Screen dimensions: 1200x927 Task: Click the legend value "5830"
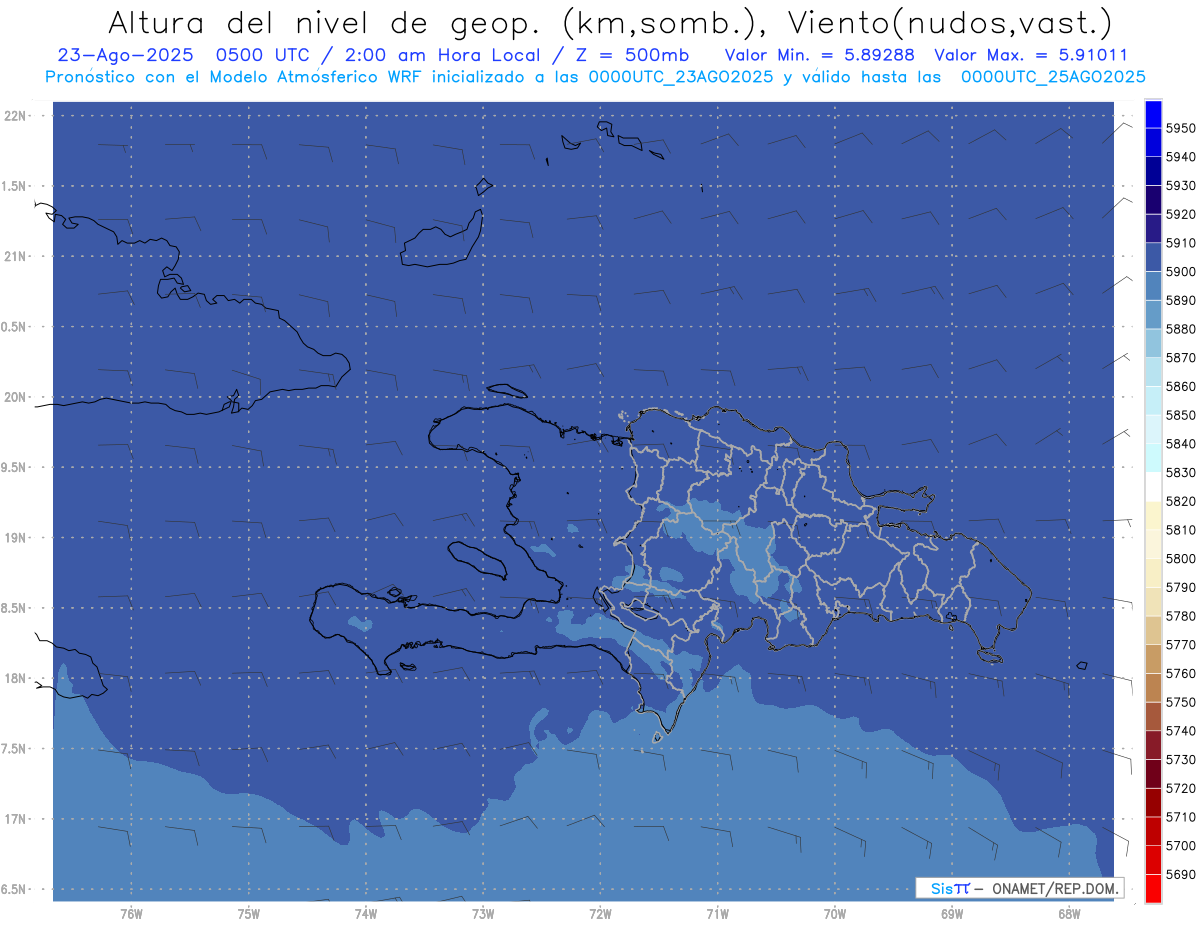tap(1181, 472)
